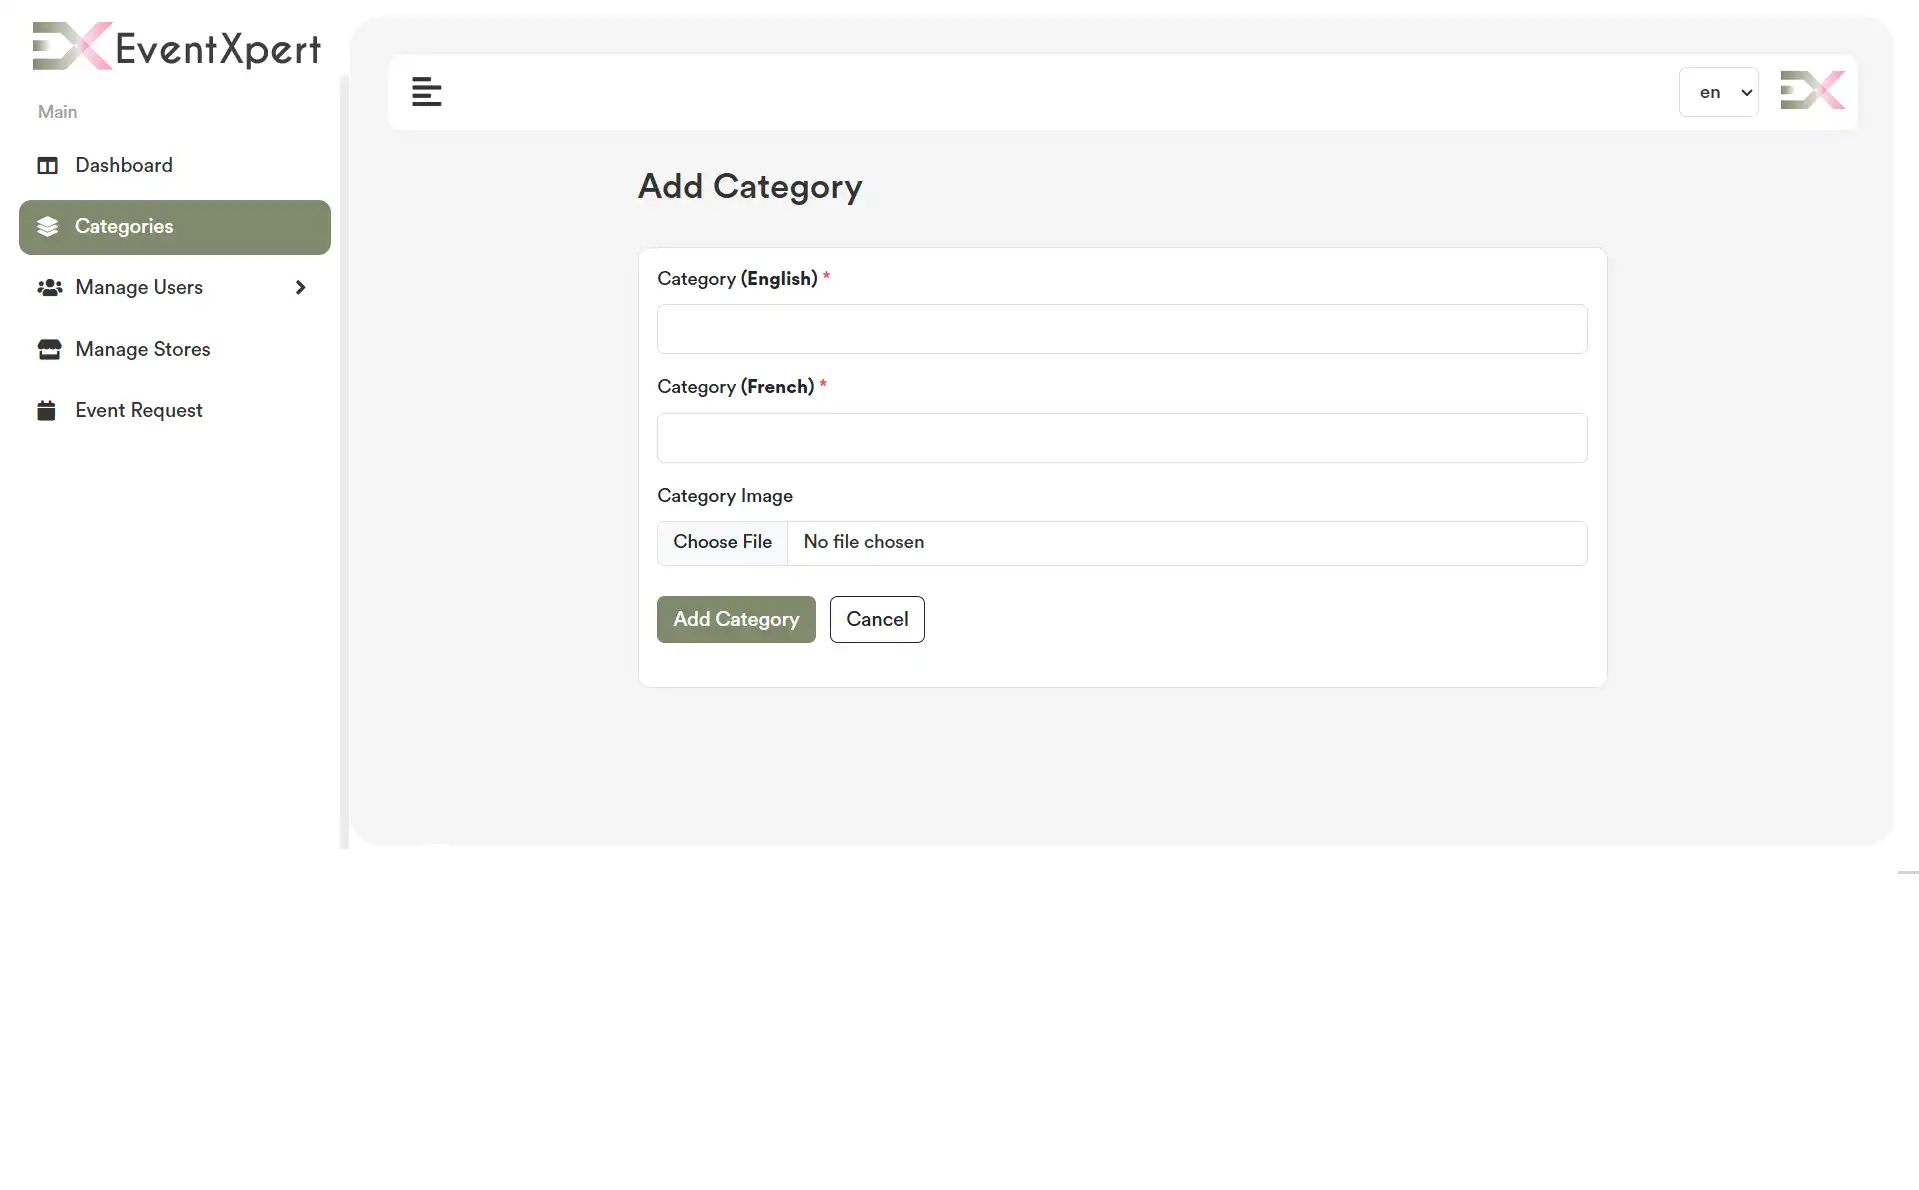Click the Manage Stores storefront icon
The image size is (1919, 1190).
(49, 349)
